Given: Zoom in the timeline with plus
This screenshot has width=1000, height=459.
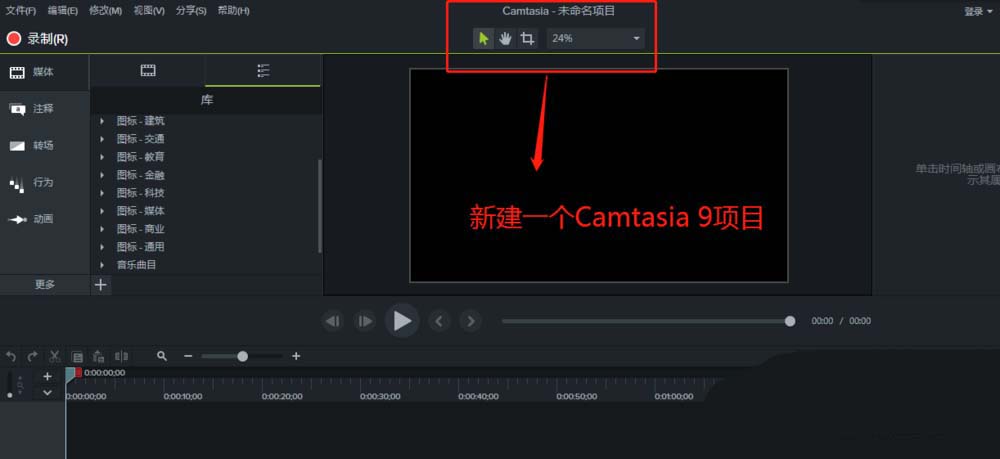Looking at the screenshot, I should point(296,356).
